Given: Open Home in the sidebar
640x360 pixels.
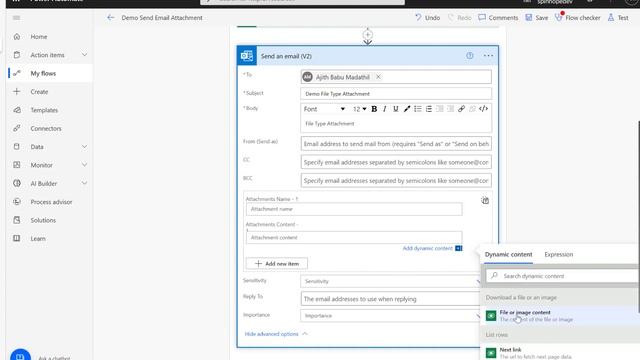Looking at the screenshot, I should click(39, 37).
